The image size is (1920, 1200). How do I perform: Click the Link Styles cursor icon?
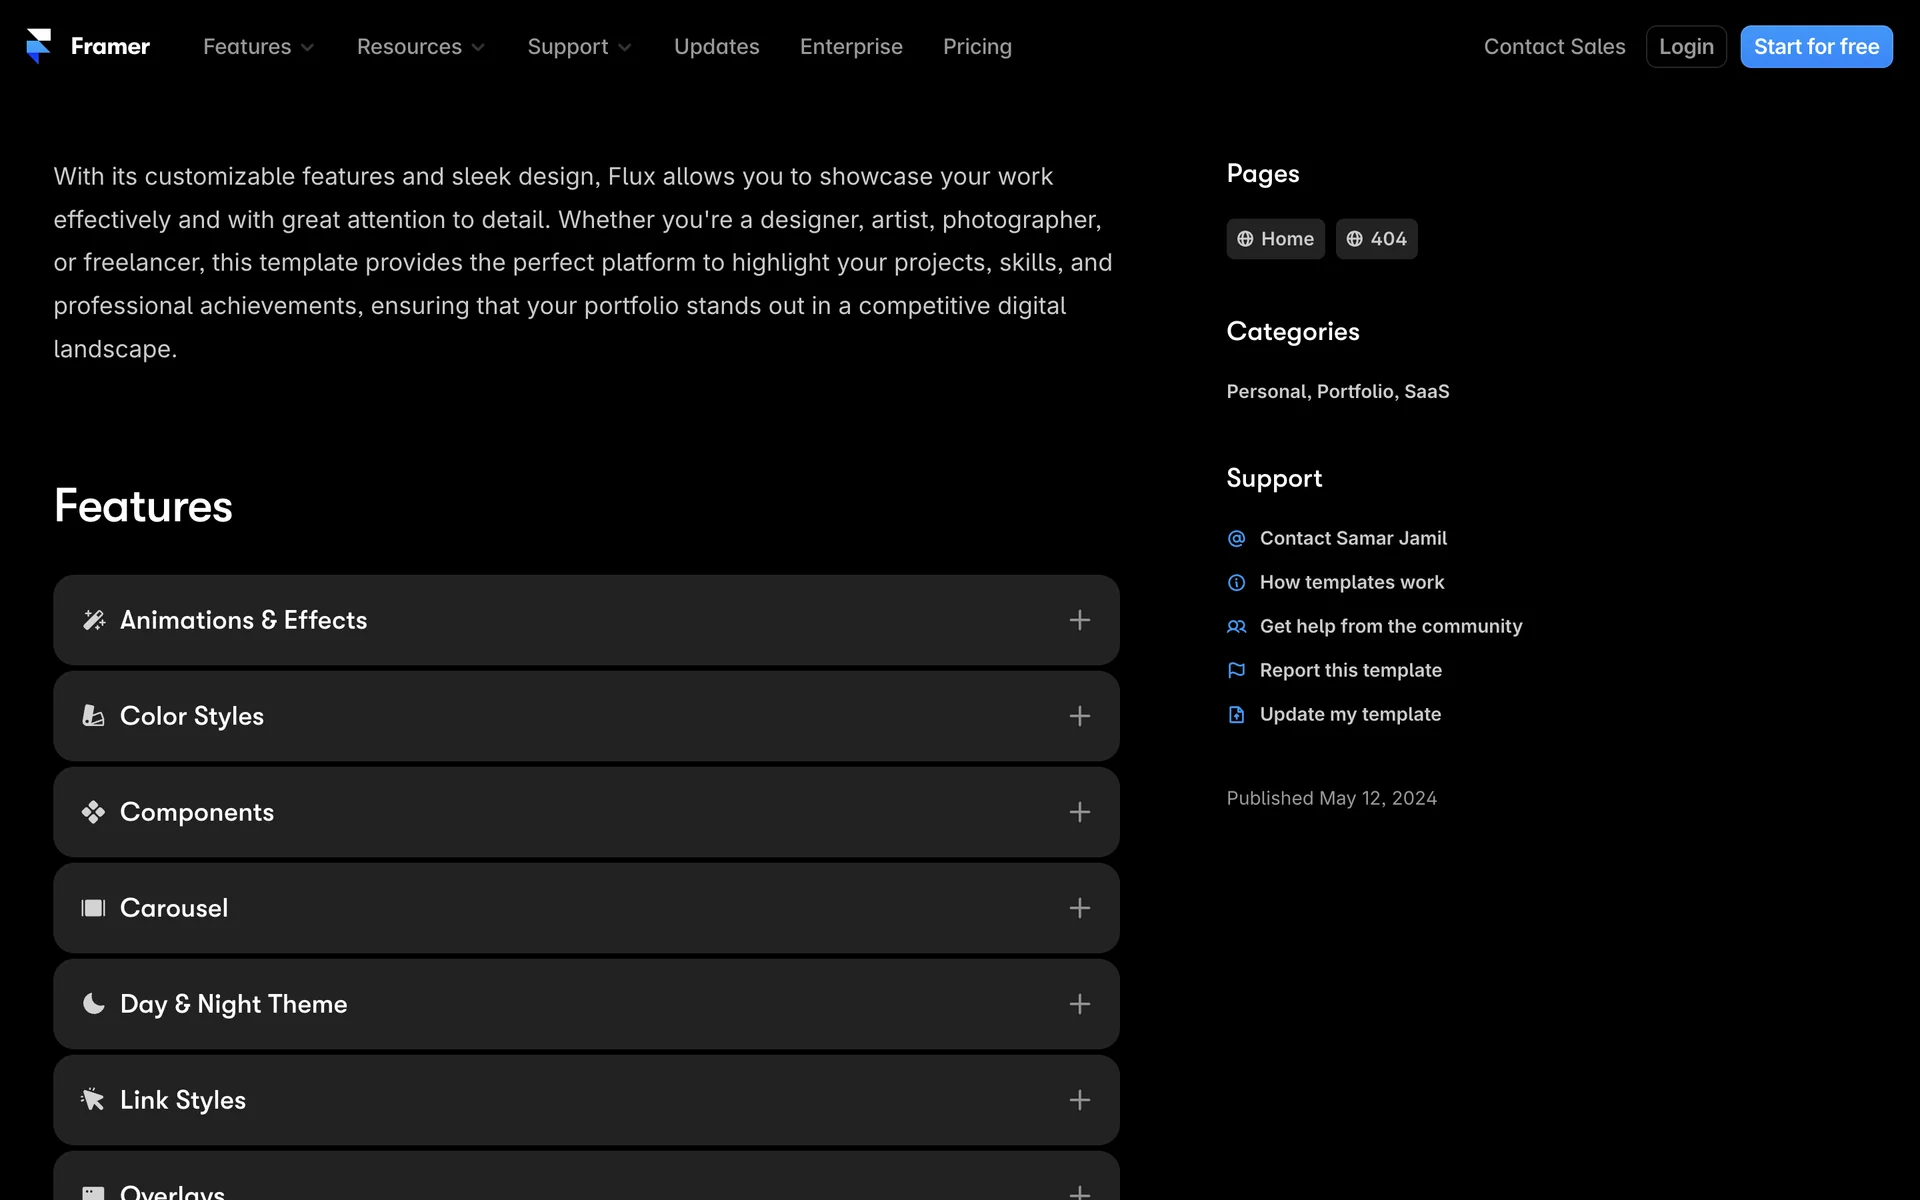pyautogui.click(x=93, y=1100)
